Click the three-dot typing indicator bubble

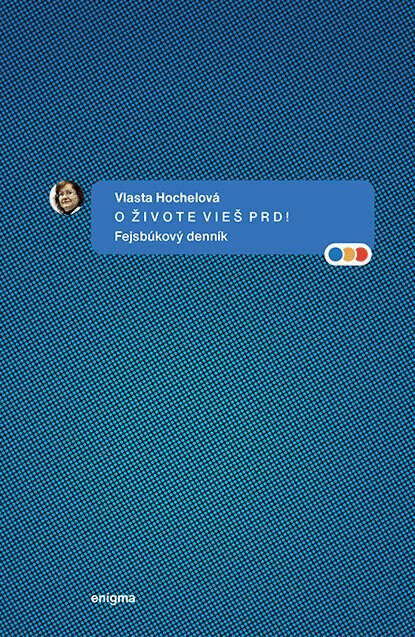tap(348, 255)
